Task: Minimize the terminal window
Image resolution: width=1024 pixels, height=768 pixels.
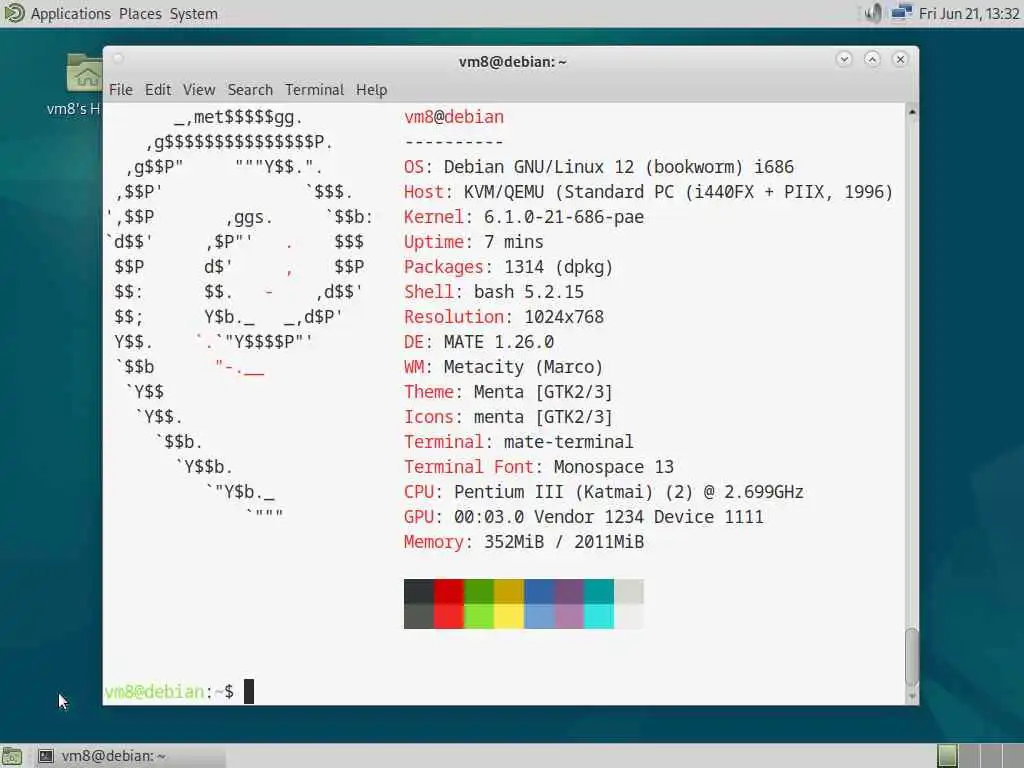Action: [x=844, y=59]
